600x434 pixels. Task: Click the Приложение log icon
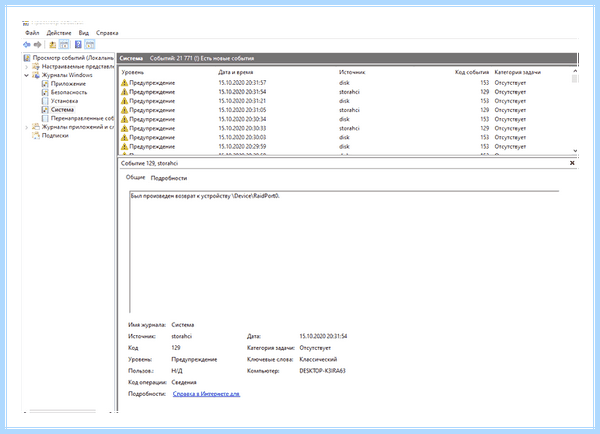click(x=45, y=84)
